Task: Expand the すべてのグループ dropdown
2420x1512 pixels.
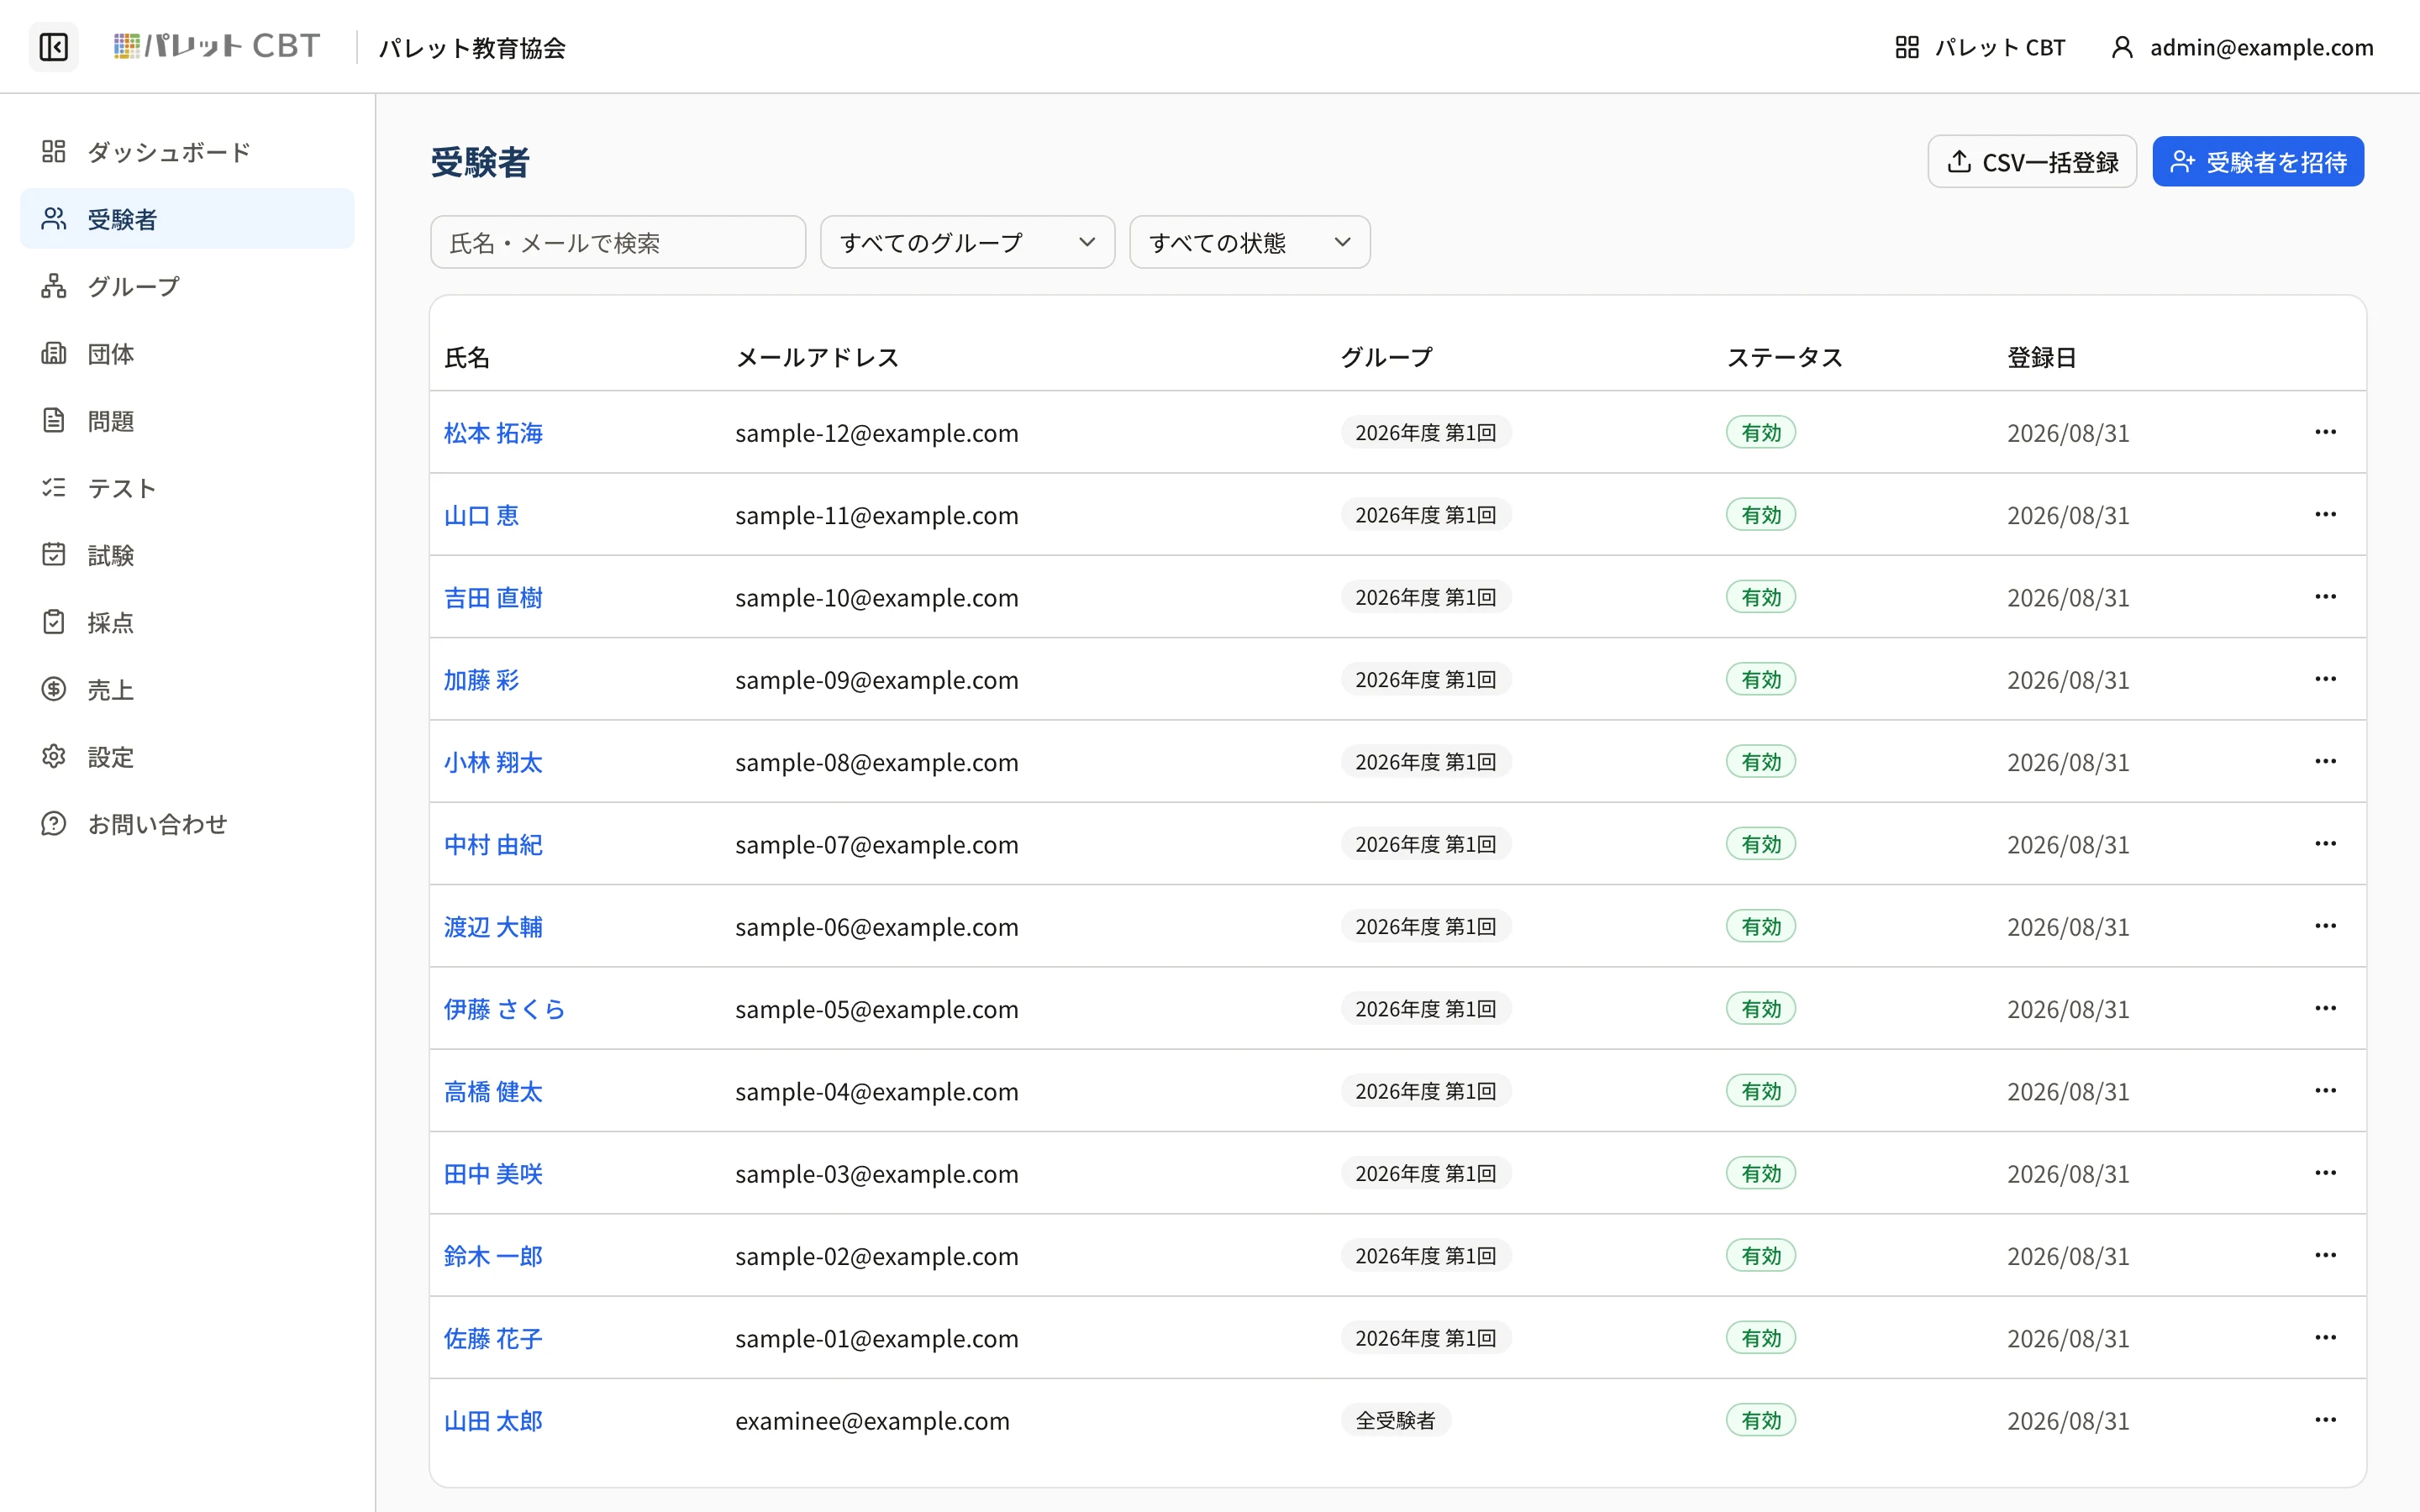Action: [x=967, y=243]
